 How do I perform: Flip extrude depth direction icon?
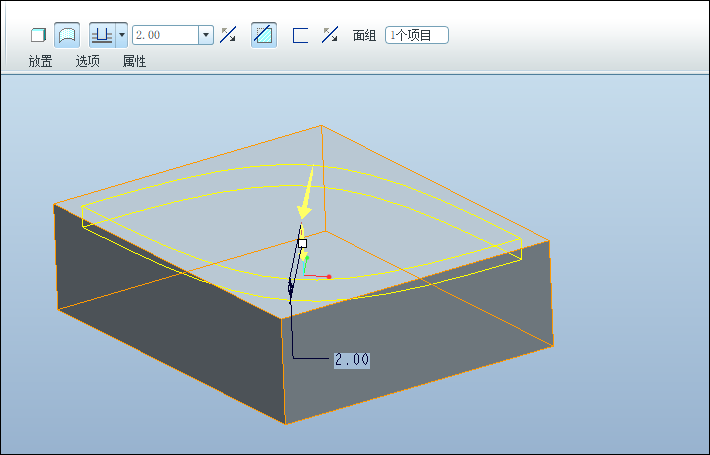pyautogui.click(x=228, y=35)
